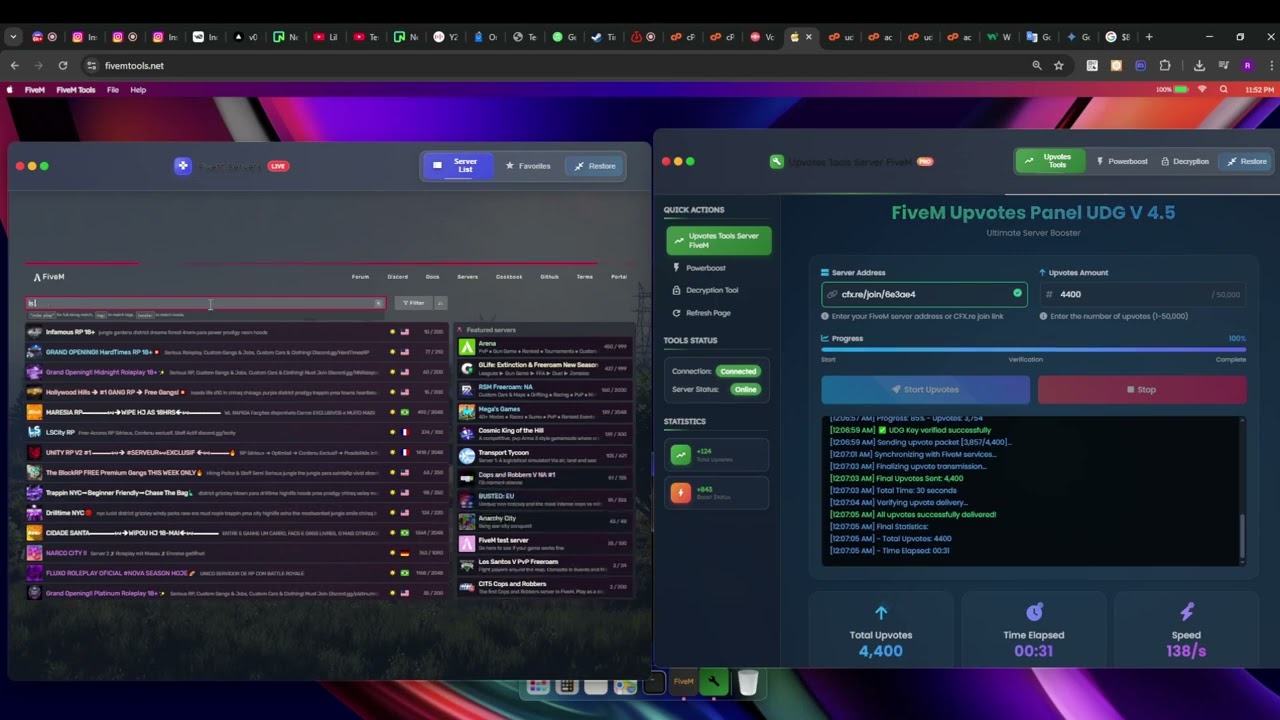
Task: Open the browser downloads icon
Action: coord(1199,65)
